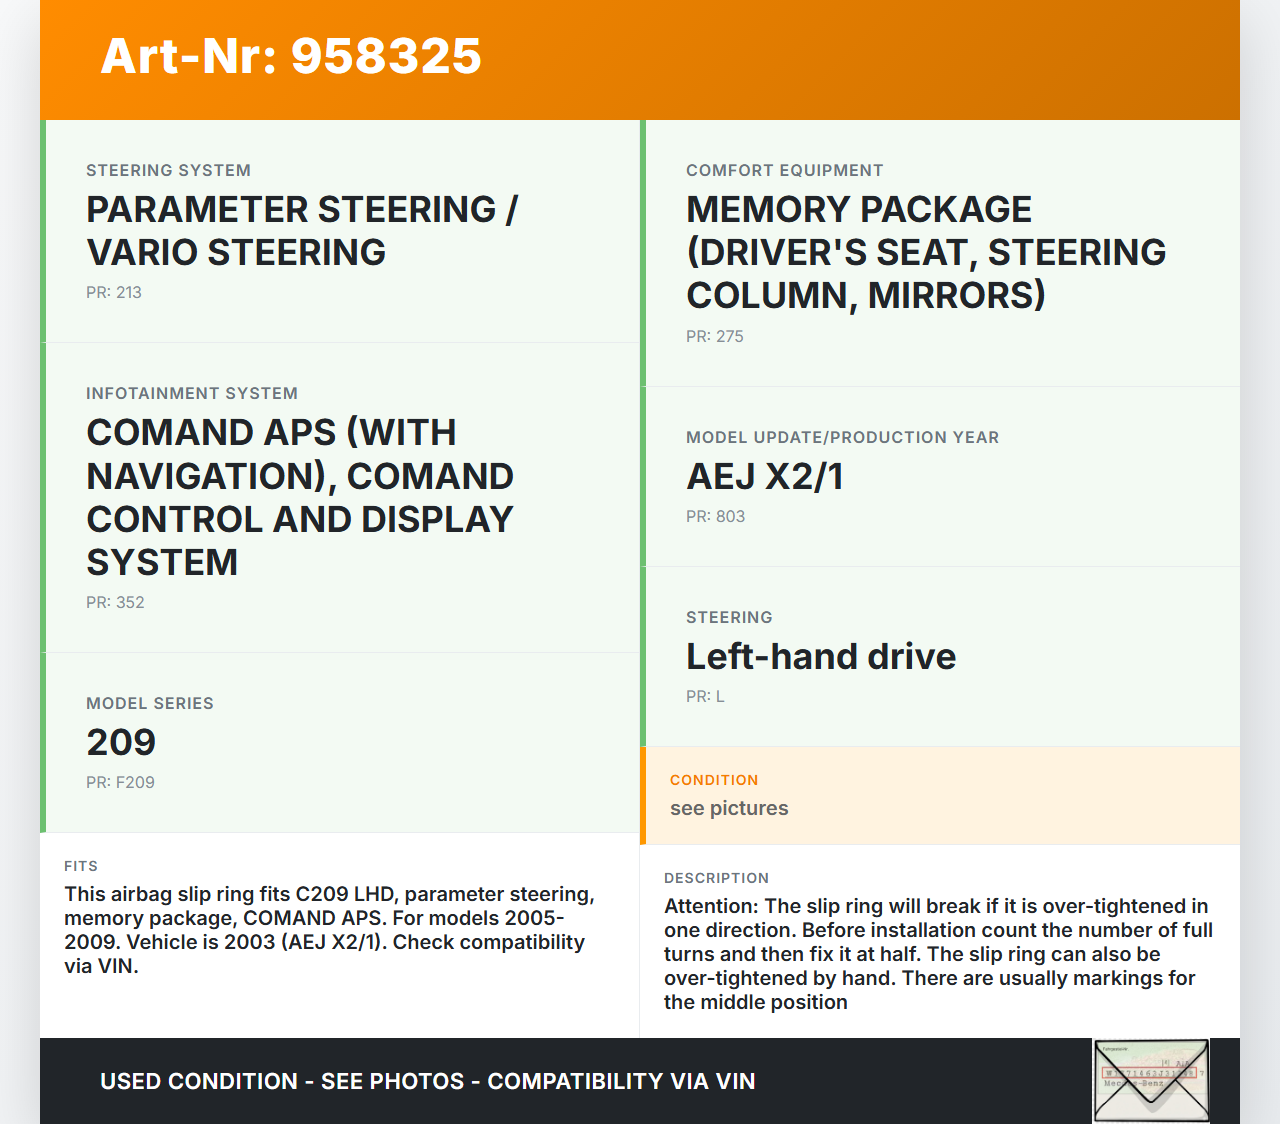This screenshot has height=1124, width=1280.
Task: Click the PR: 213 code
Action: pyautogui.click(x=114, y=293)
